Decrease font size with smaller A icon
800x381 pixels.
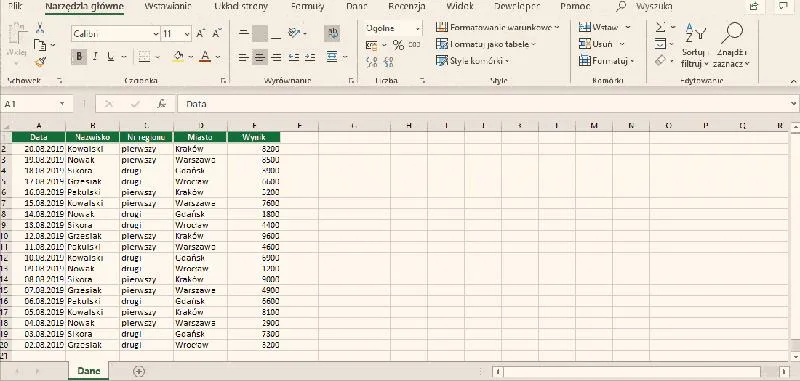coord(216,34)
